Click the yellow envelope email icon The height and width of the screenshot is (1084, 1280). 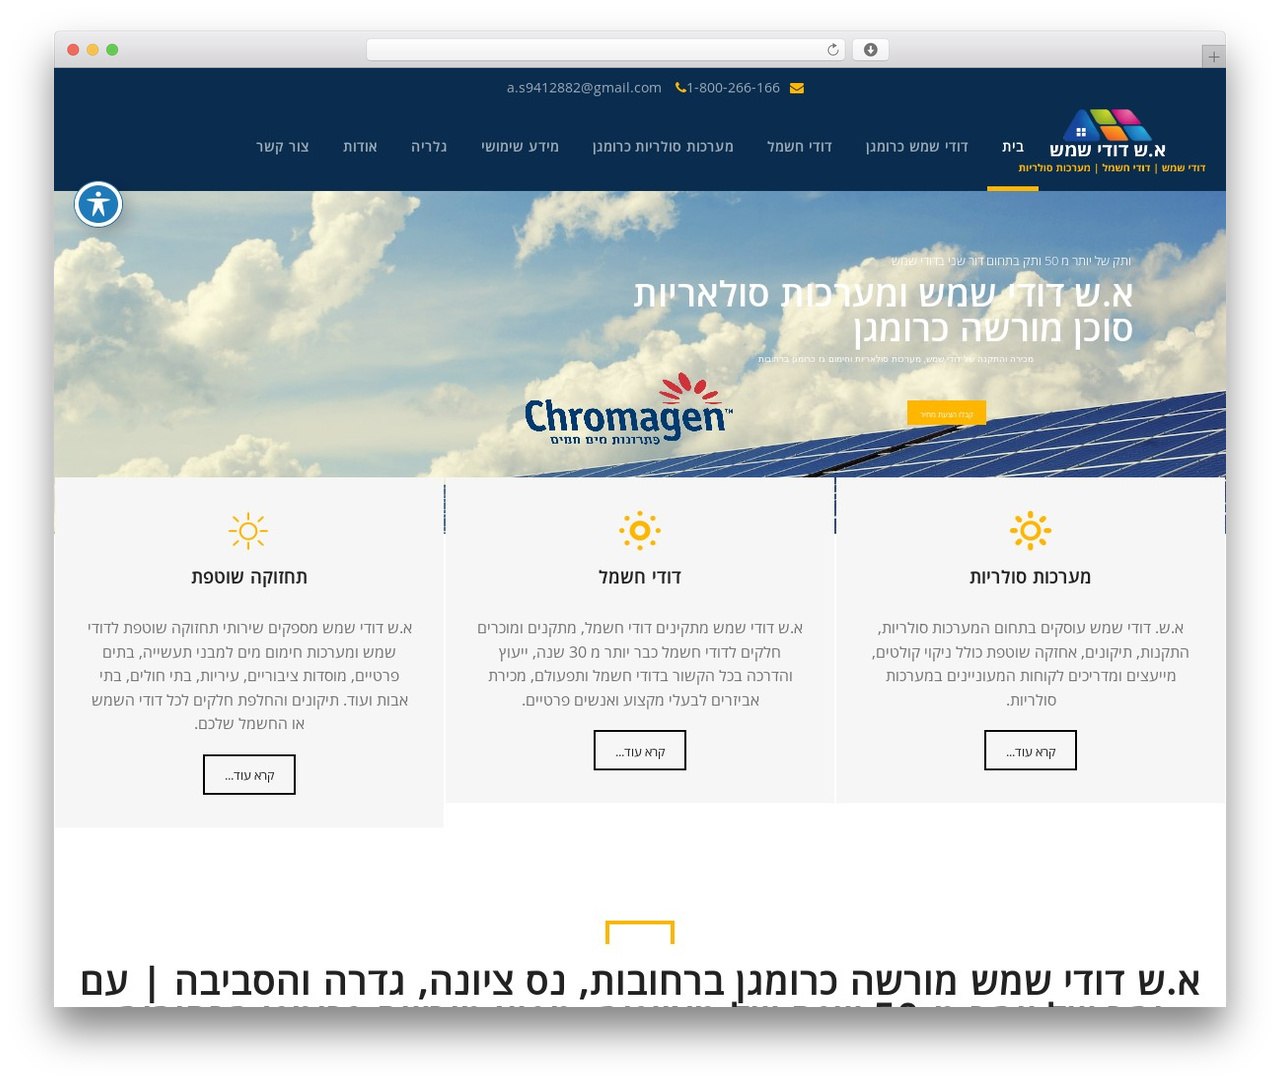click(797, 88)
